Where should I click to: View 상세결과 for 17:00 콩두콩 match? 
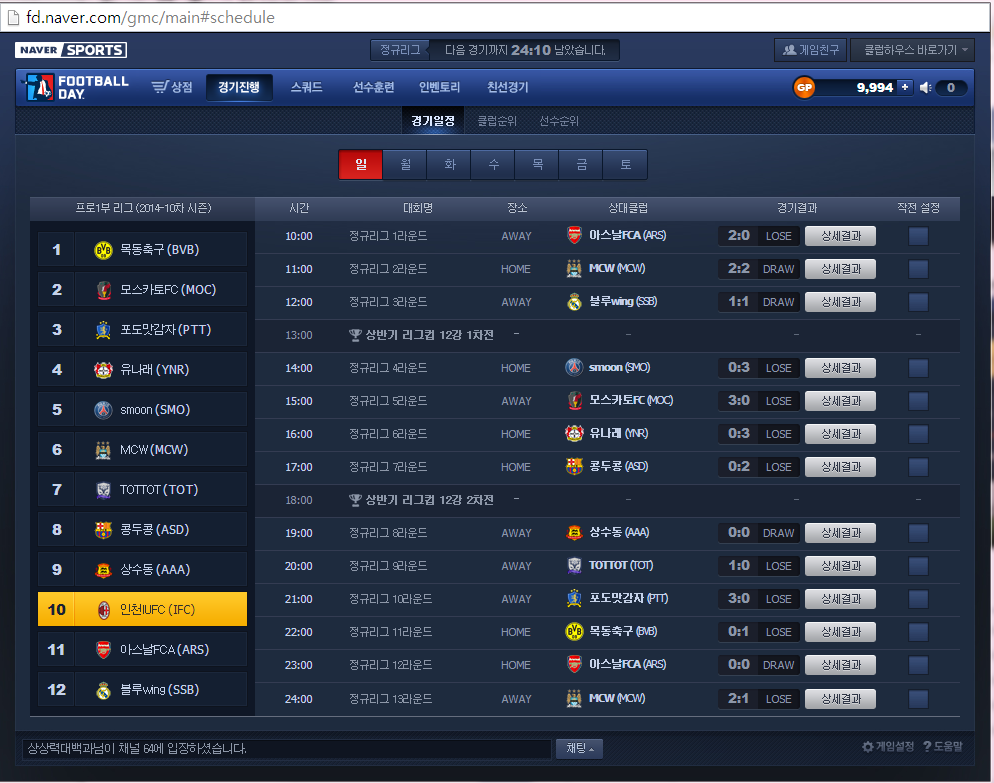click(x=841, y=467)
